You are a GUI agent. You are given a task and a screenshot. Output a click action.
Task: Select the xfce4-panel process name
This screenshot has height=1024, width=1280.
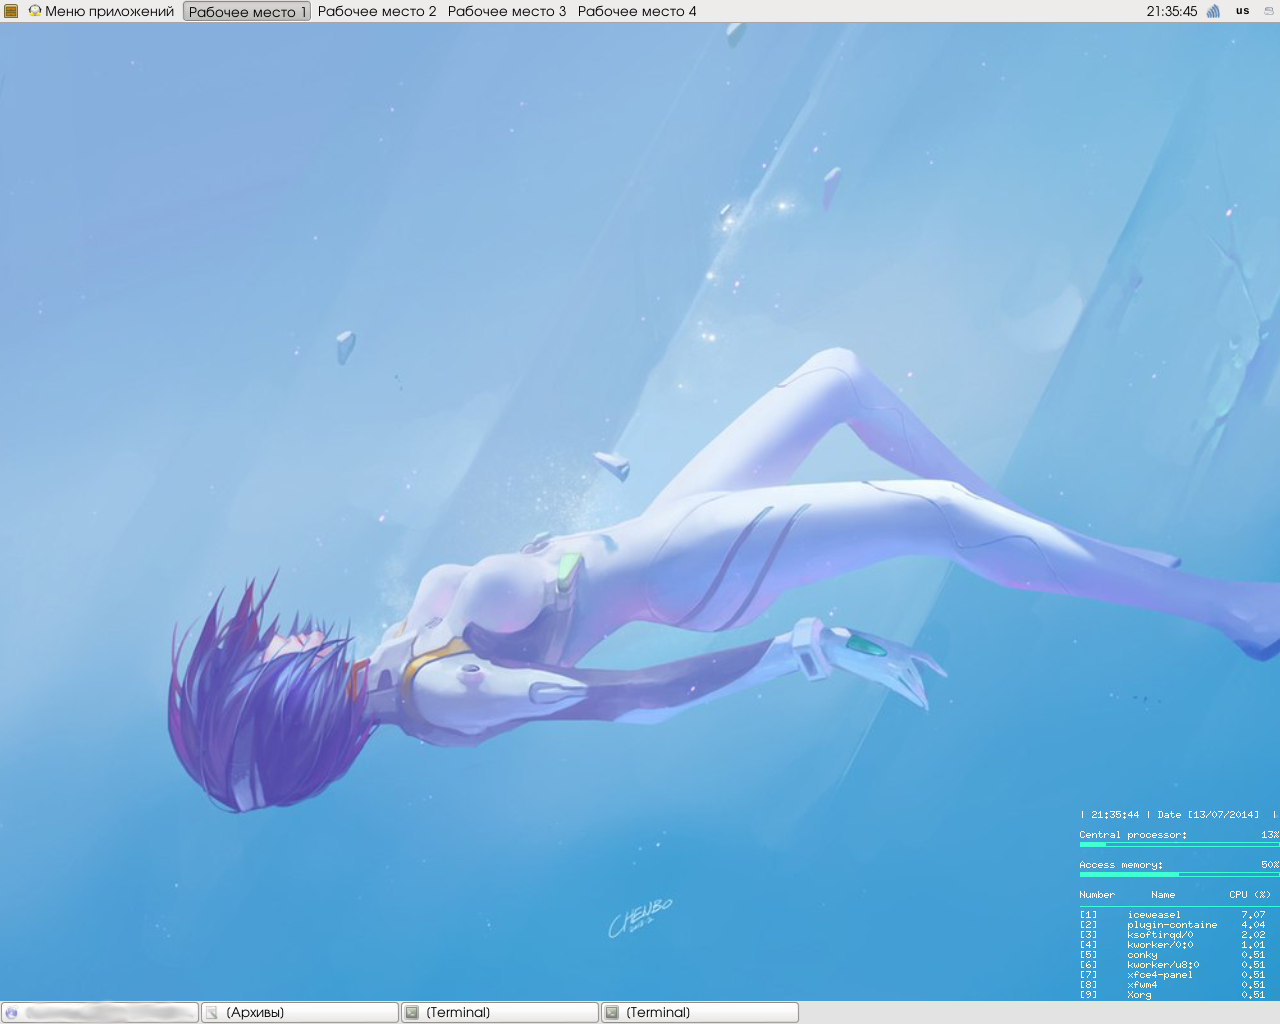pos(1160,975)
